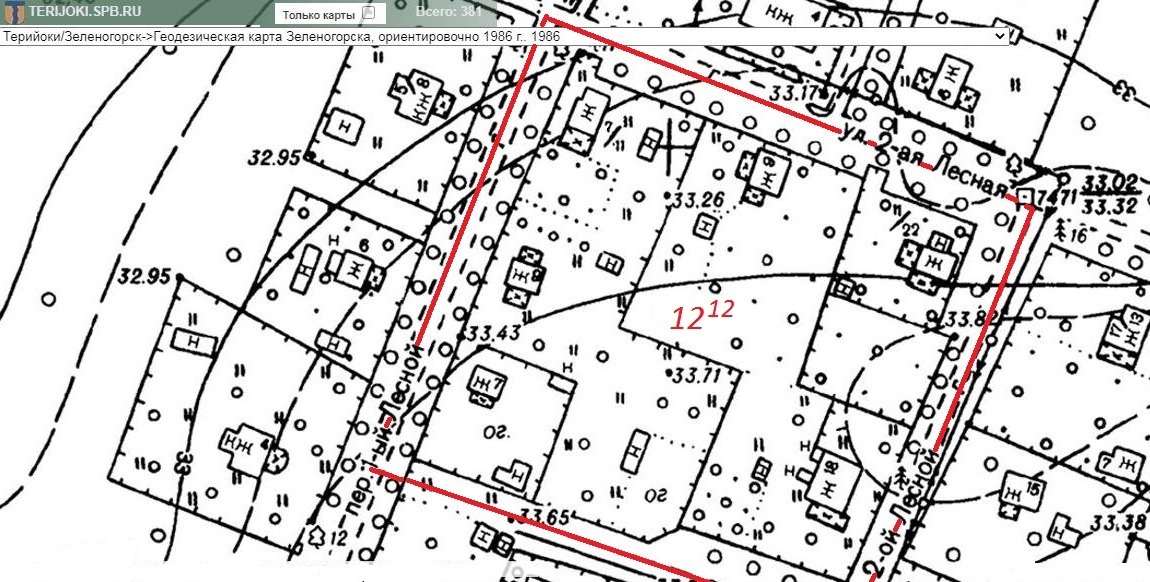Image resolution: width=1150 pixels, height=582 pixels.
Task: Click the survey point marker 7471
Action: point(1027,194)
